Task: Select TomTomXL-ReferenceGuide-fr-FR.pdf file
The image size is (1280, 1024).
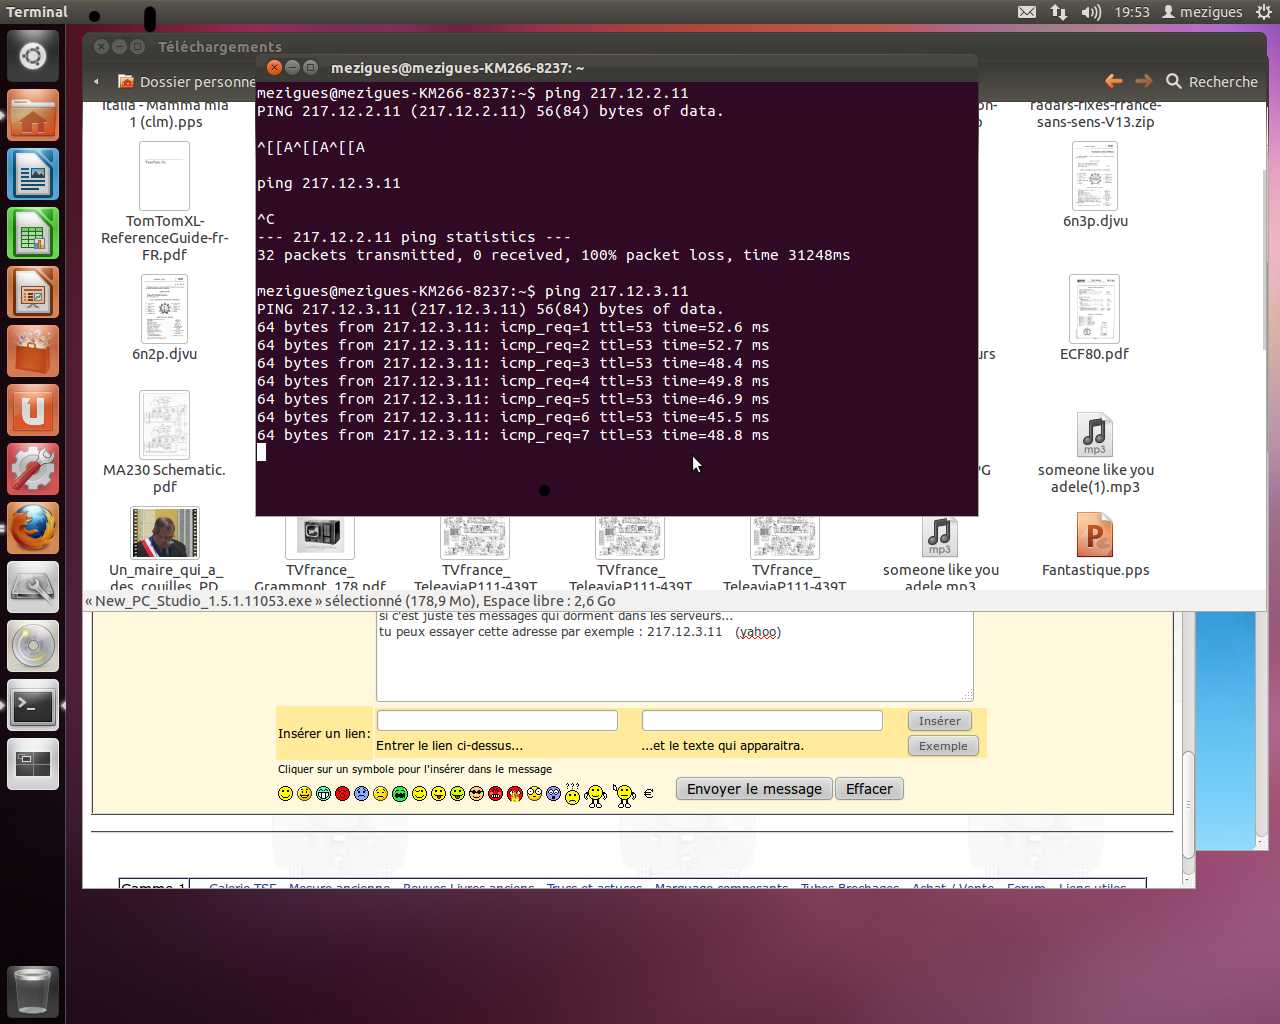Action: tap(165, 202)
